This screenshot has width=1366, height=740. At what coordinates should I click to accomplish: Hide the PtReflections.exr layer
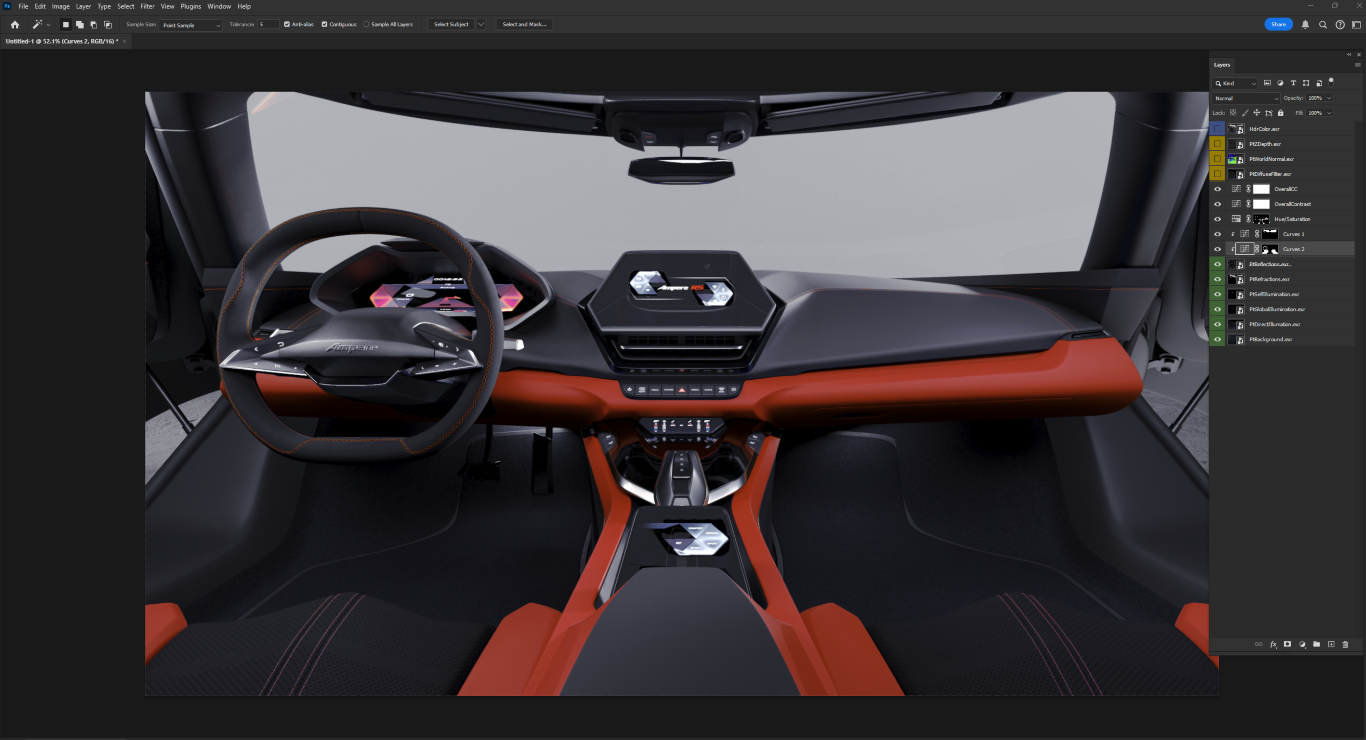1217,264
